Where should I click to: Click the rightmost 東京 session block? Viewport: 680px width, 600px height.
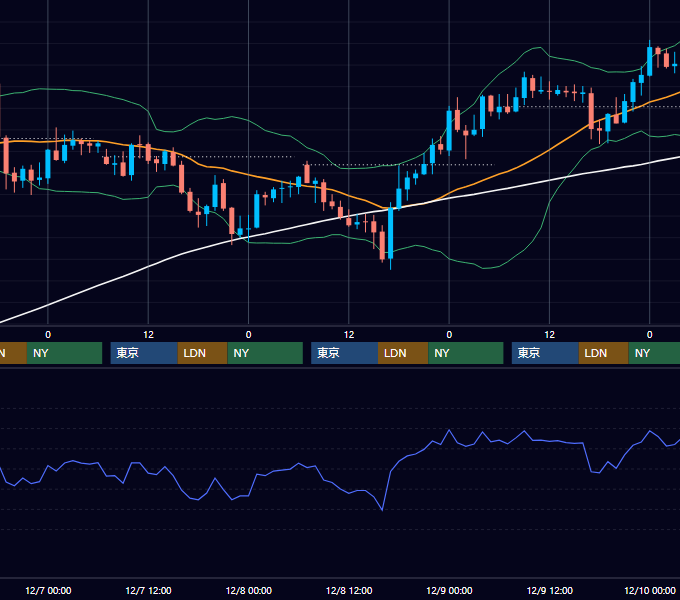pyautogui.click(x=545, y=353)
